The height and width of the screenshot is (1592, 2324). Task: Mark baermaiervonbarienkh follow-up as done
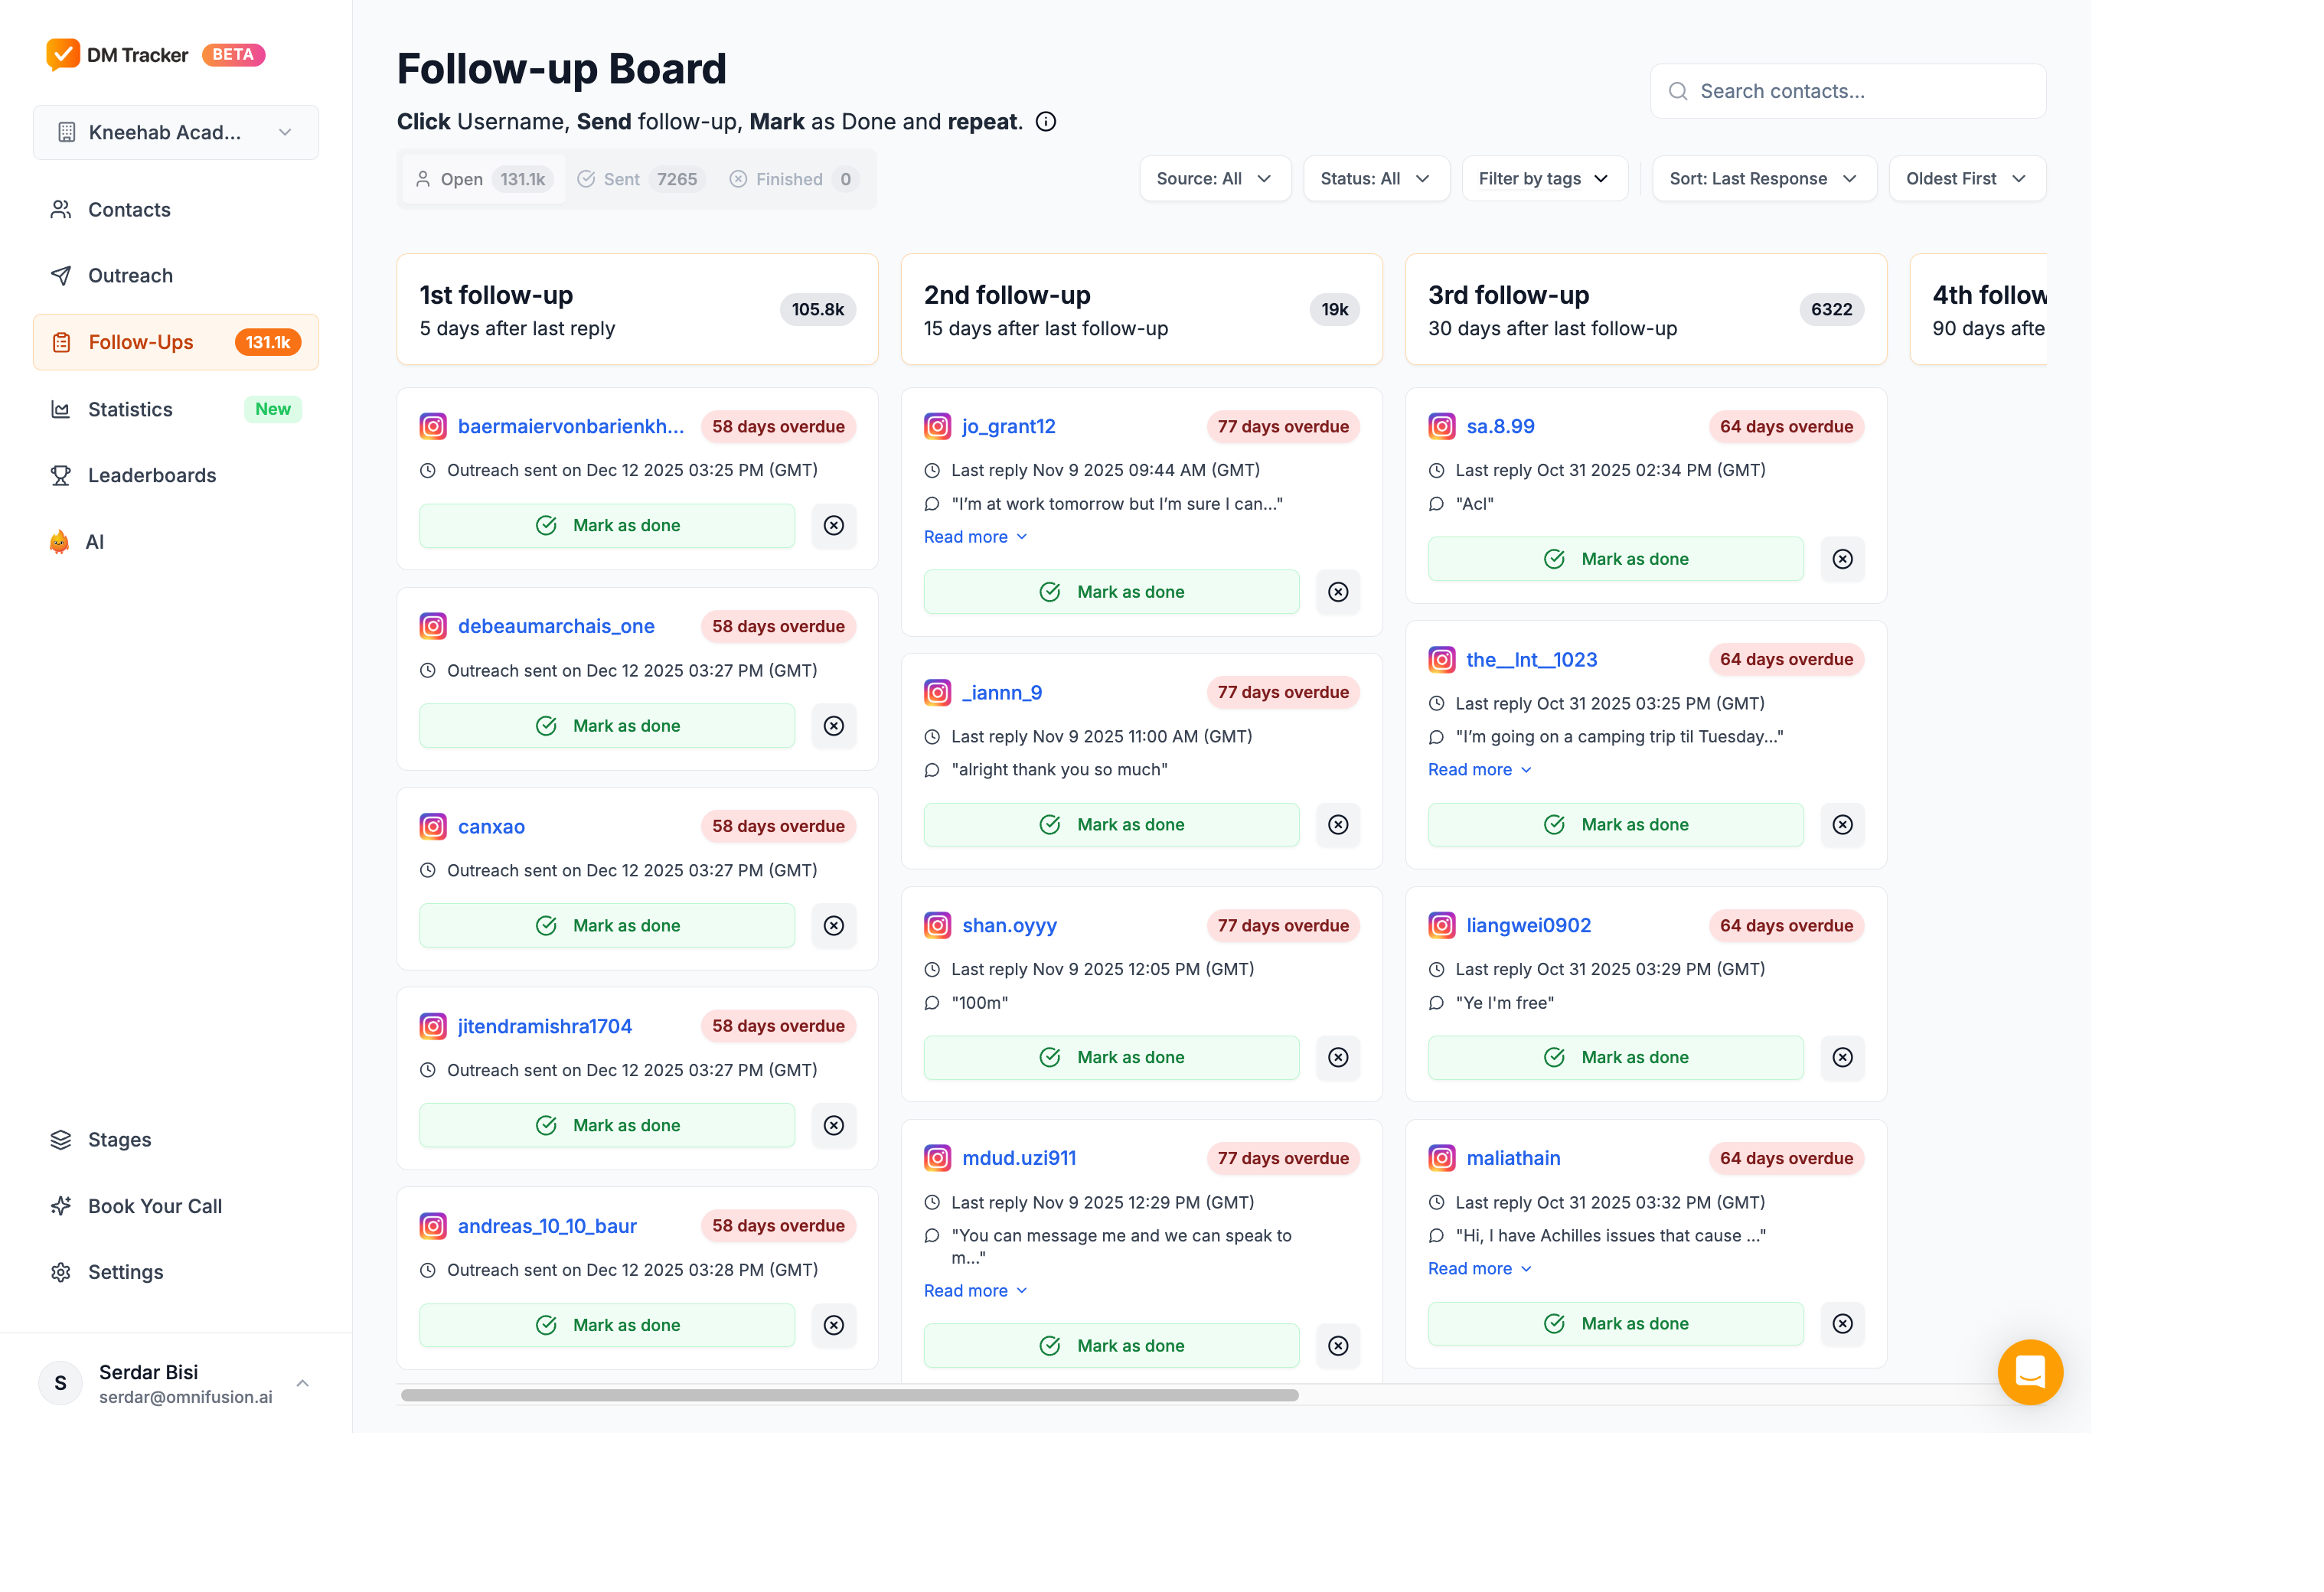607,526
